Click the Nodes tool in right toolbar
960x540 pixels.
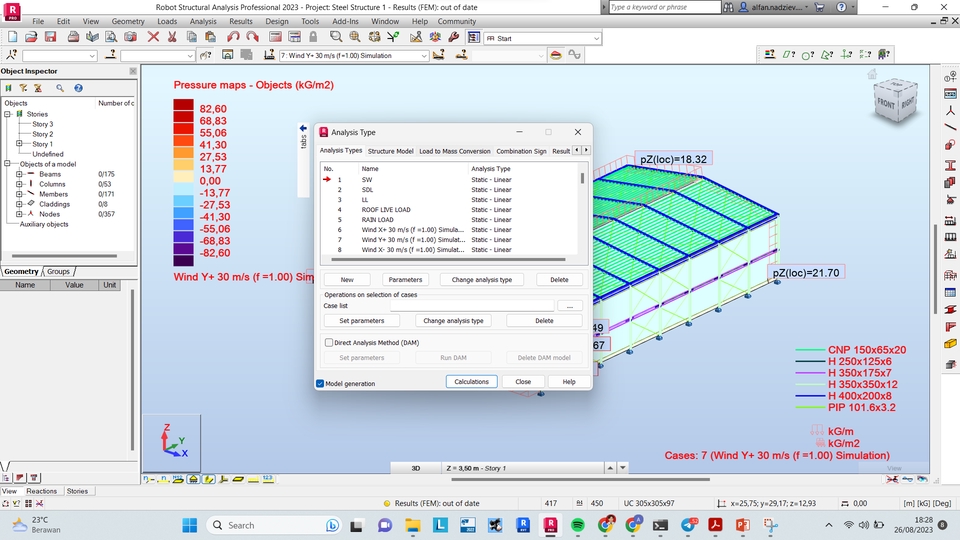(950, 111)
